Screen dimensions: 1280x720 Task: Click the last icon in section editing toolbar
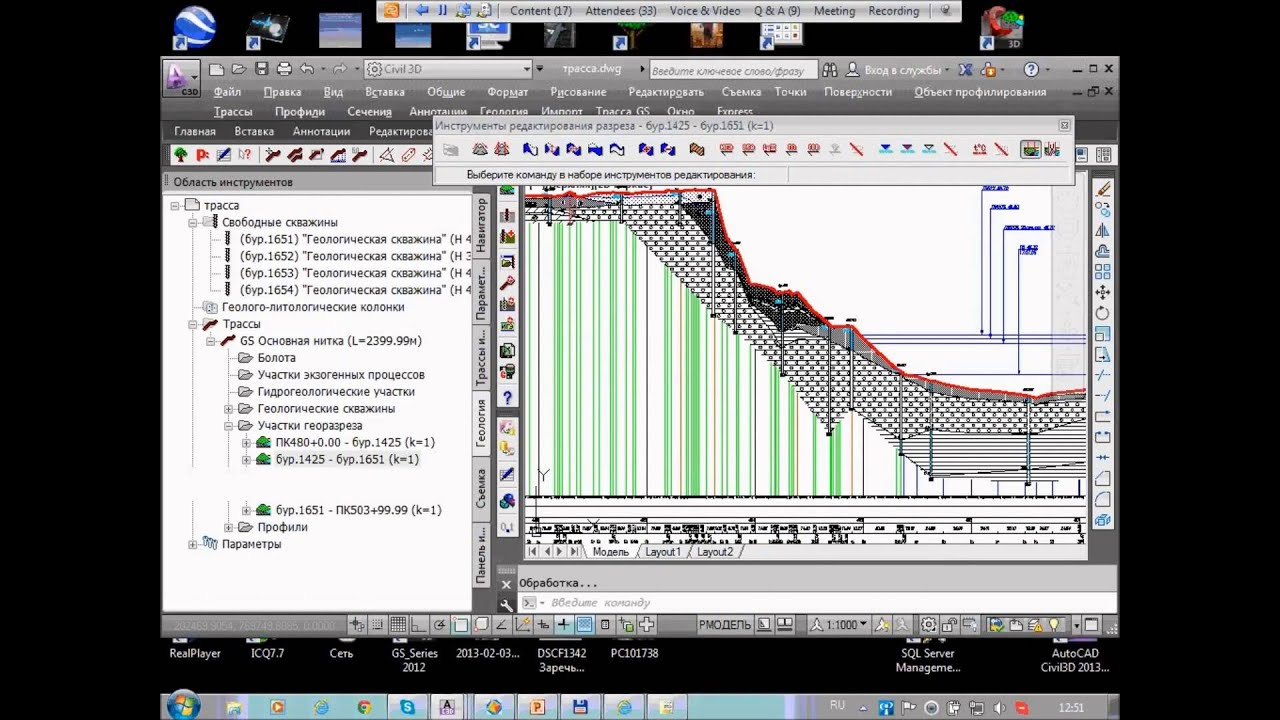[x=1052, y=150]
